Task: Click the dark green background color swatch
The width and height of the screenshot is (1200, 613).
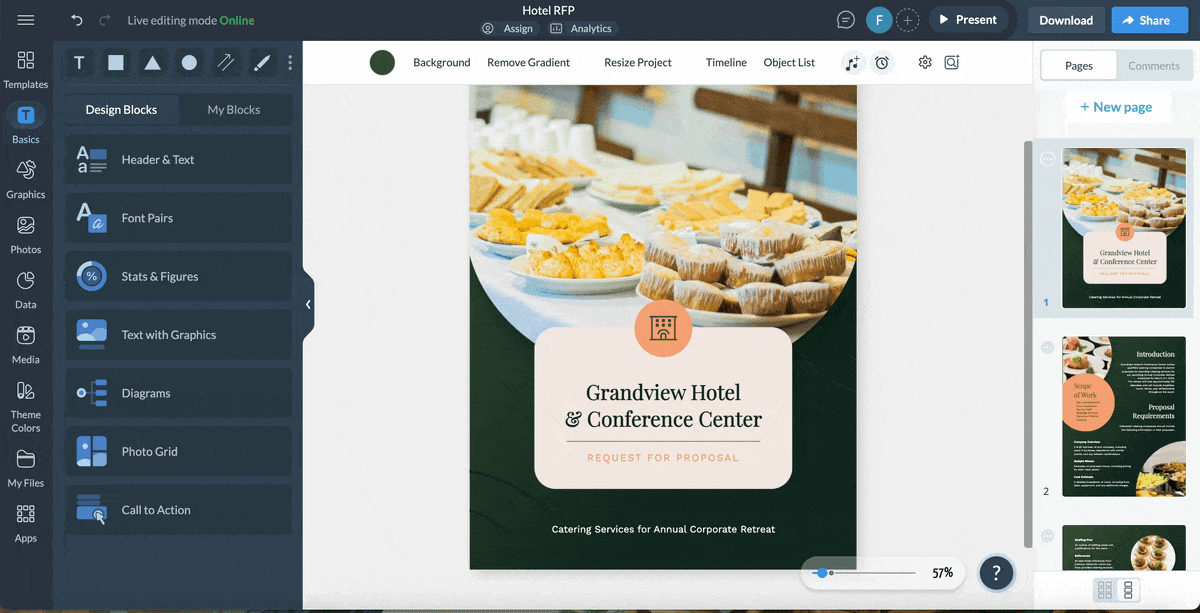Action: (x=382, y=63)
